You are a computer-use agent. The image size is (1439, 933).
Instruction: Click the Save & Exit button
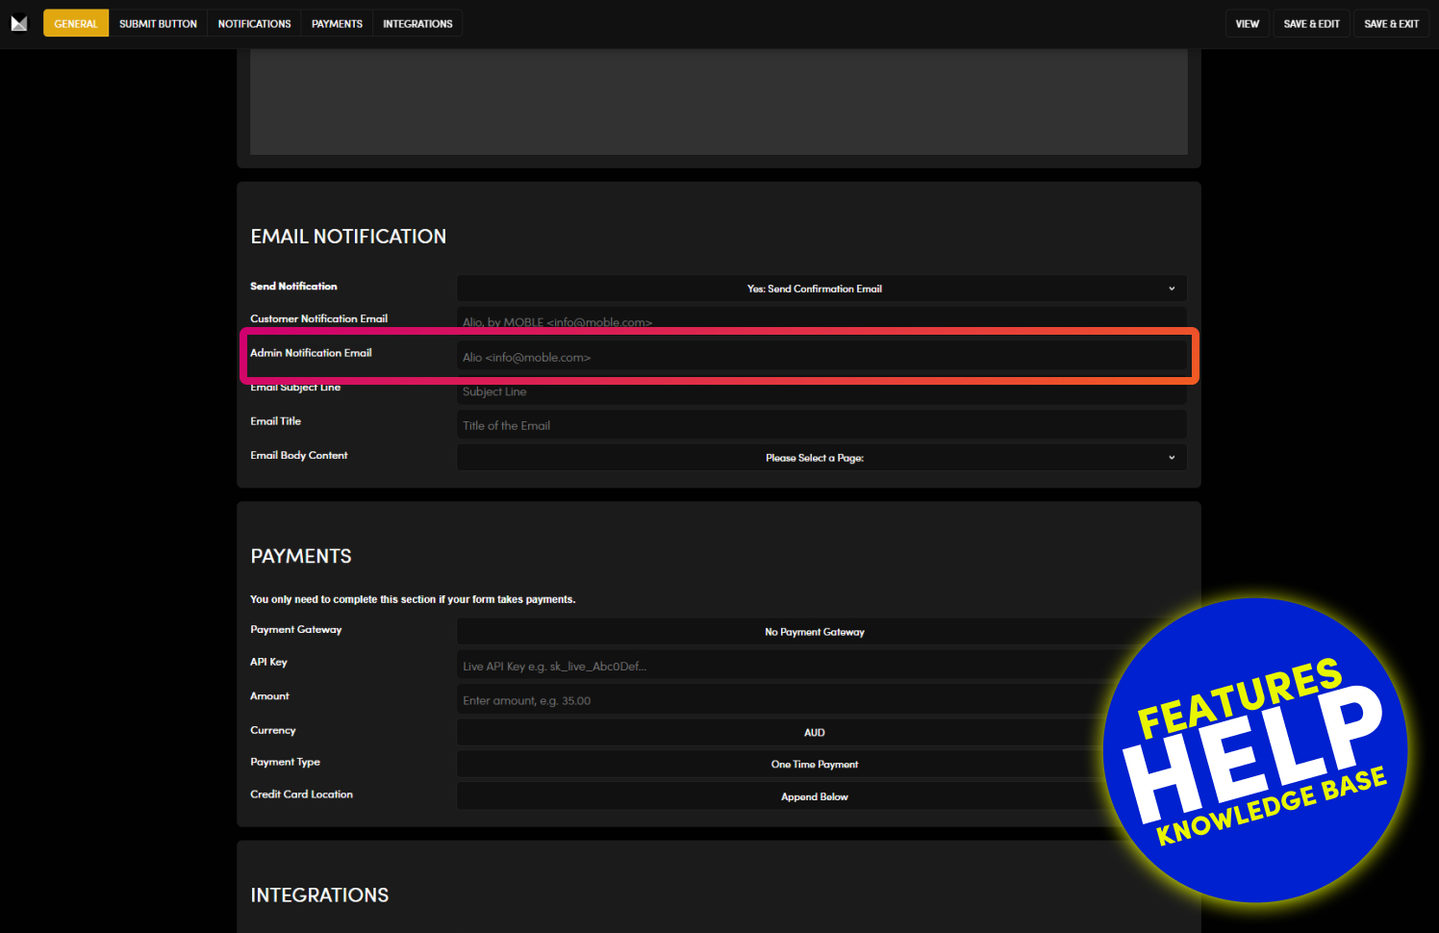pyautogui.click(x=1391, y=23)
